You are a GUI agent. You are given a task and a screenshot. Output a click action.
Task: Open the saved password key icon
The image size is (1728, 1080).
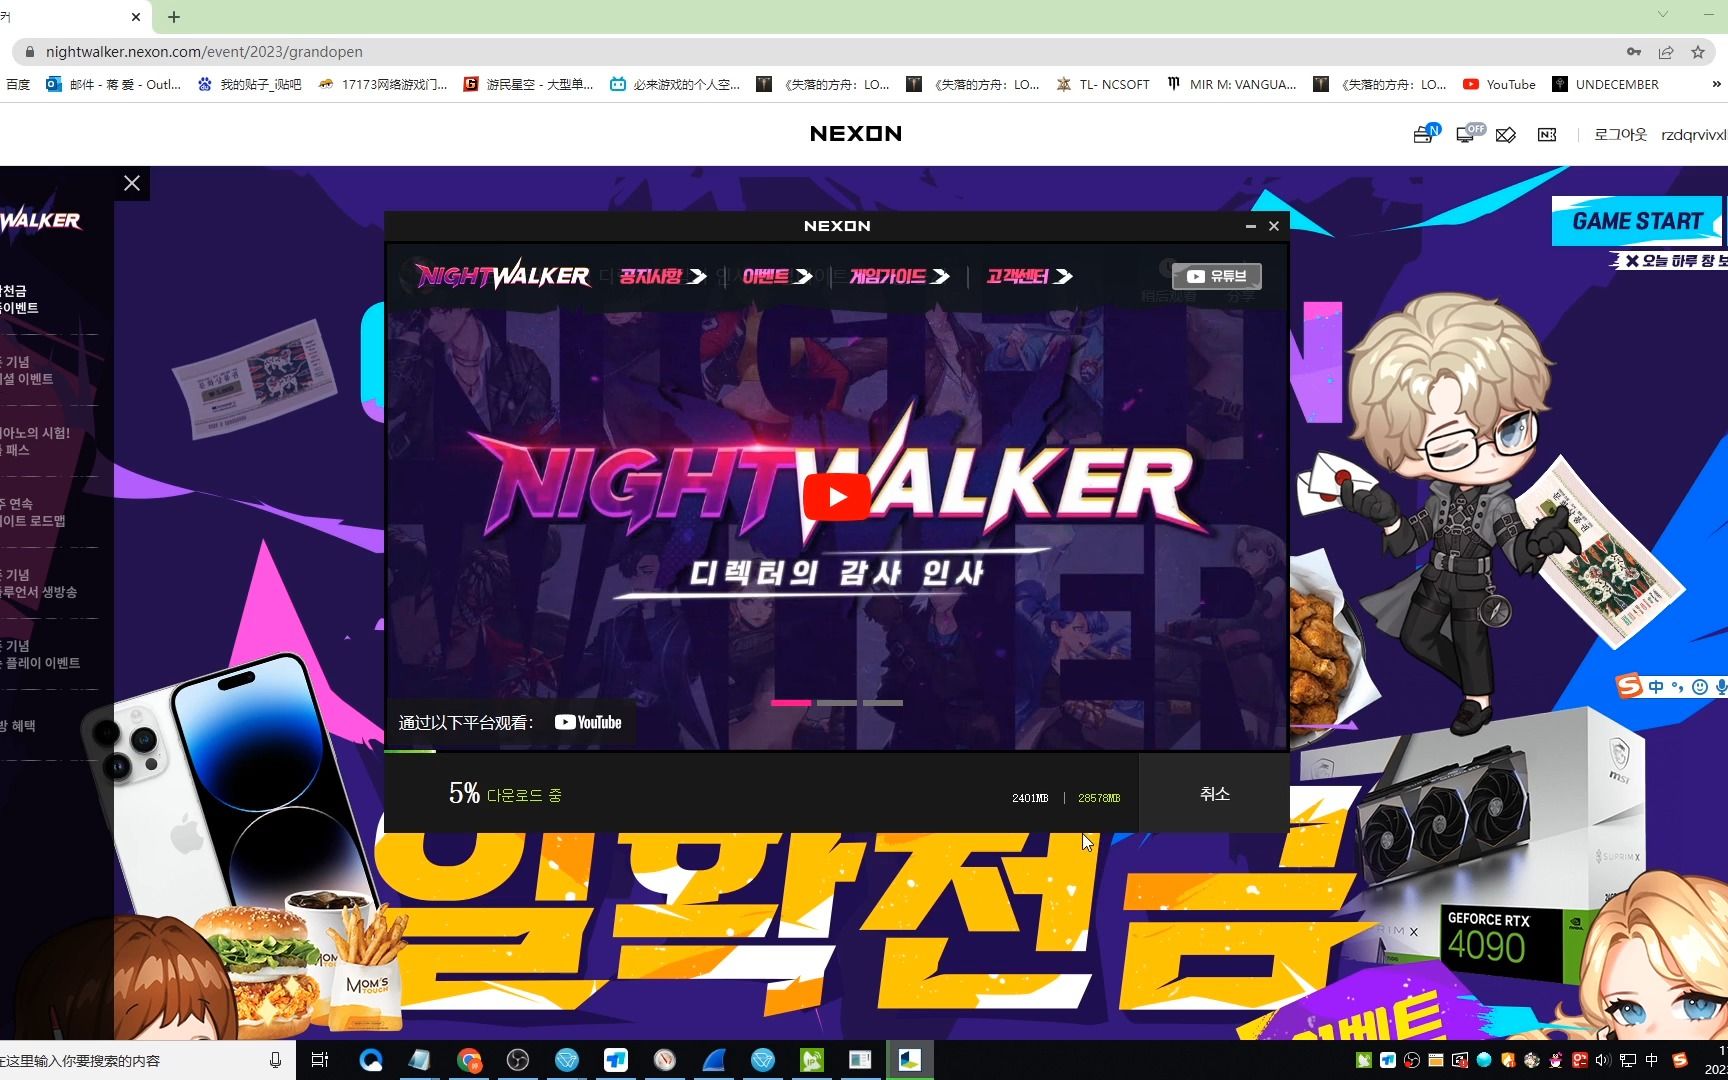coord(1634,52)
